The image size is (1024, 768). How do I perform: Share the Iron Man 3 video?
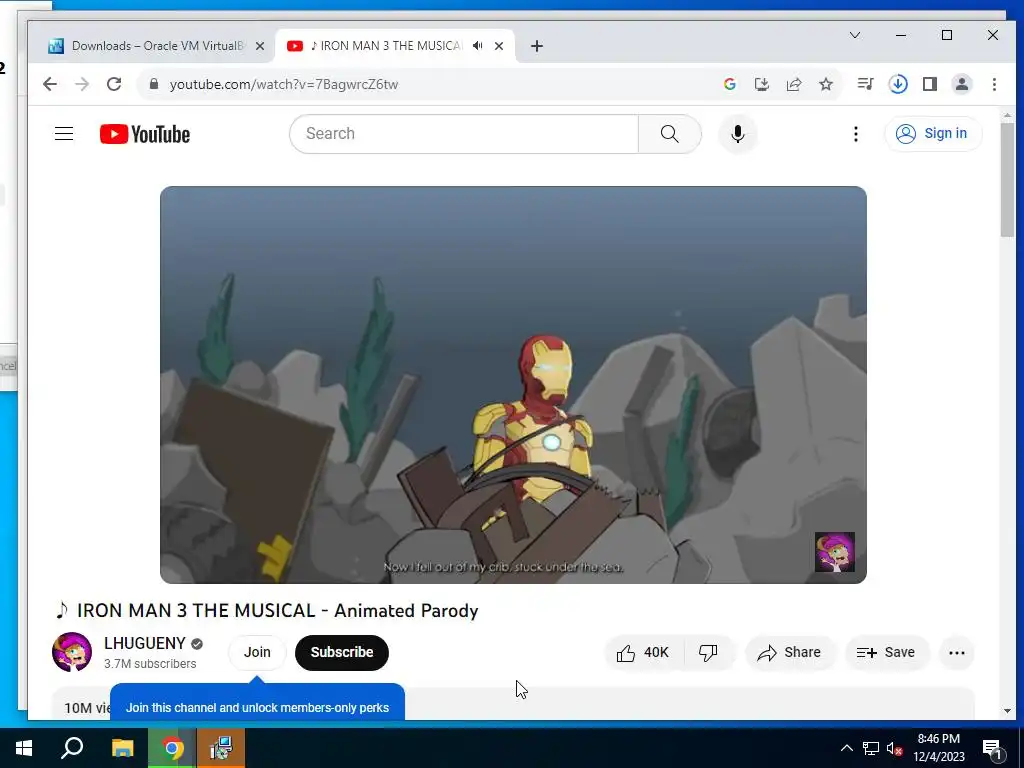pos(790,652)
